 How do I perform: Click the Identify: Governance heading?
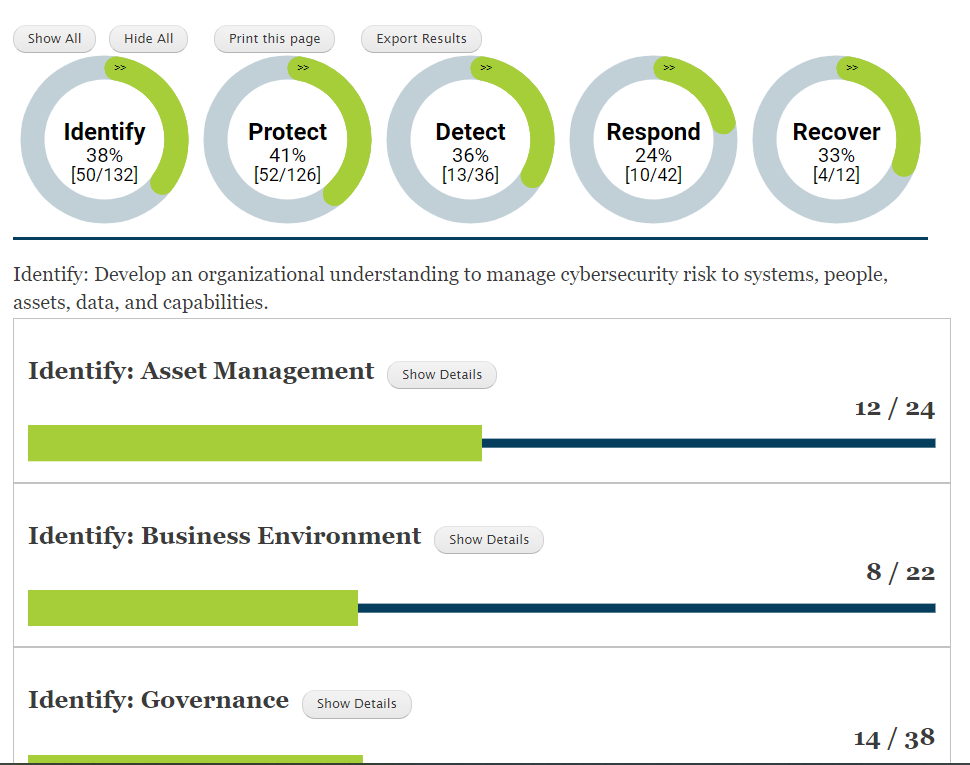click(x=158, y=700)
